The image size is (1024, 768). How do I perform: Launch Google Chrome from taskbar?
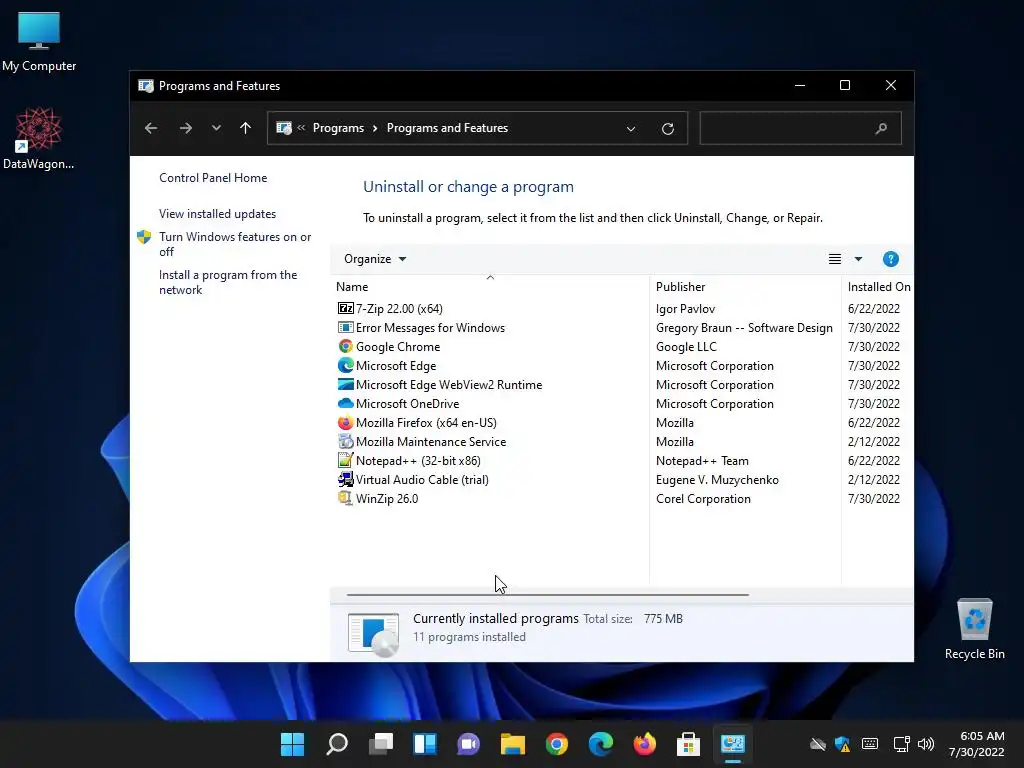(556, 744)
